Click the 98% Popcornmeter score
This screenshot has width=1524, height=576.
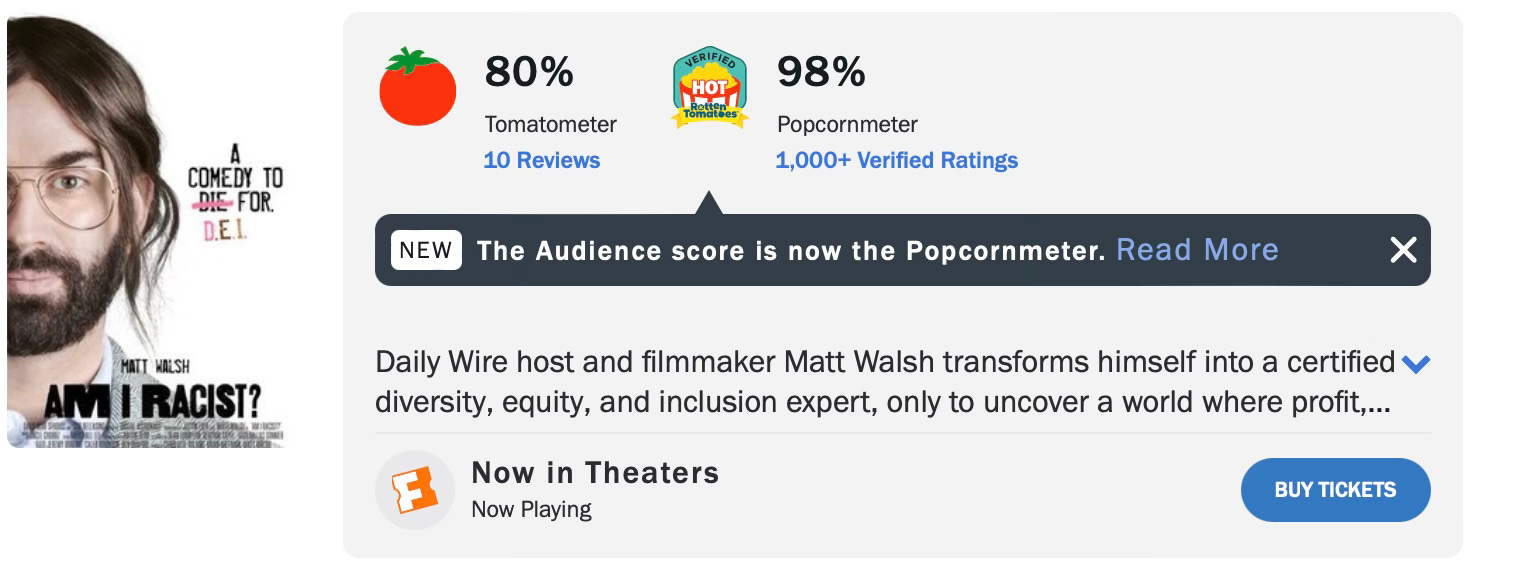click(x=821, y=71)
